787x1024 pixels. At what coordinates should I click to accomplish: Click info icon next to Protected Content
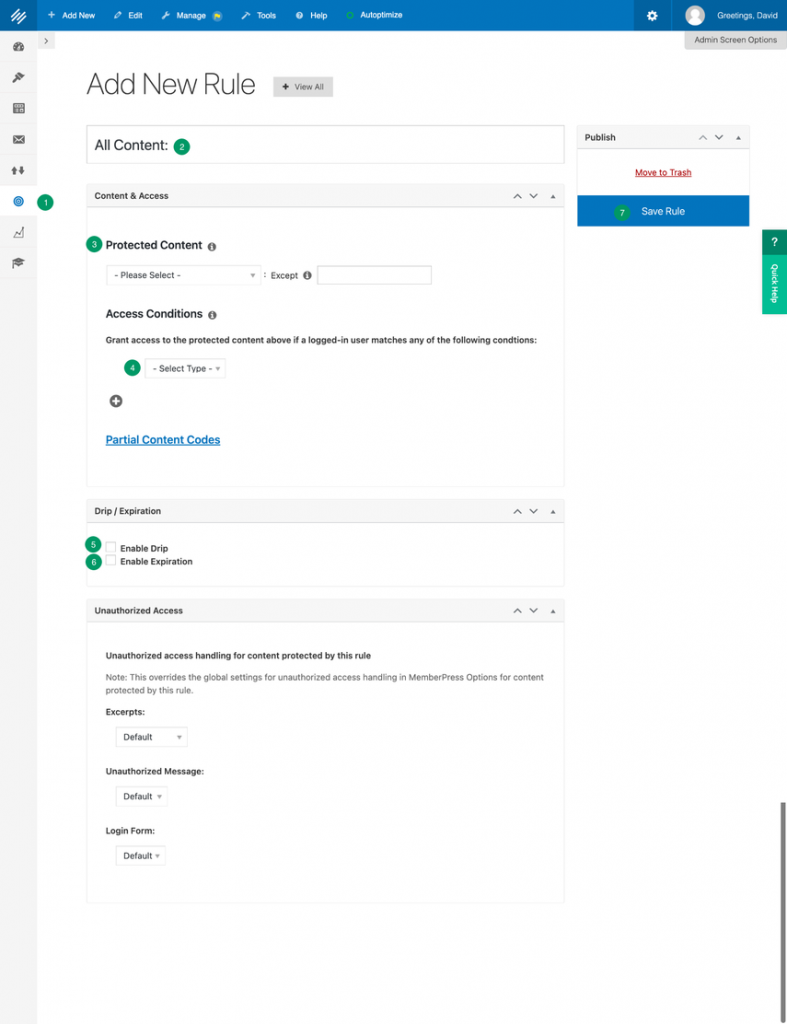coord(212,246)
